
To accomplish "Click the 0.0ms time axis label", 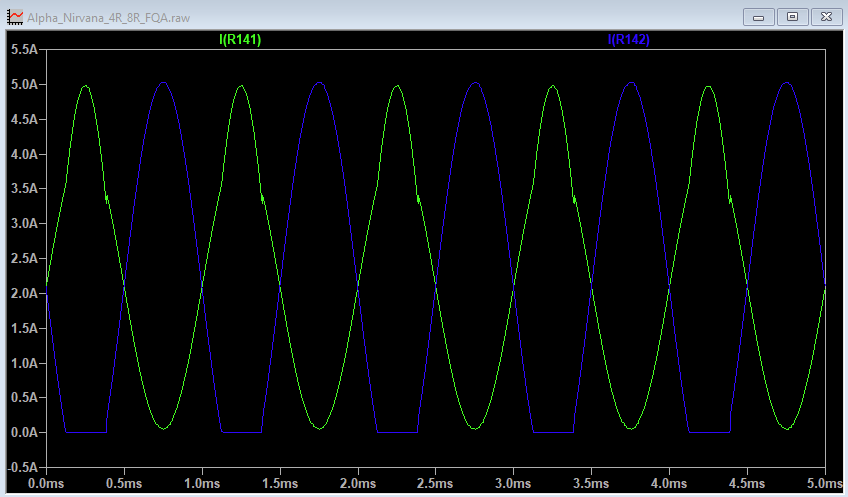I will pyautogui.click(x=46, y=483).
